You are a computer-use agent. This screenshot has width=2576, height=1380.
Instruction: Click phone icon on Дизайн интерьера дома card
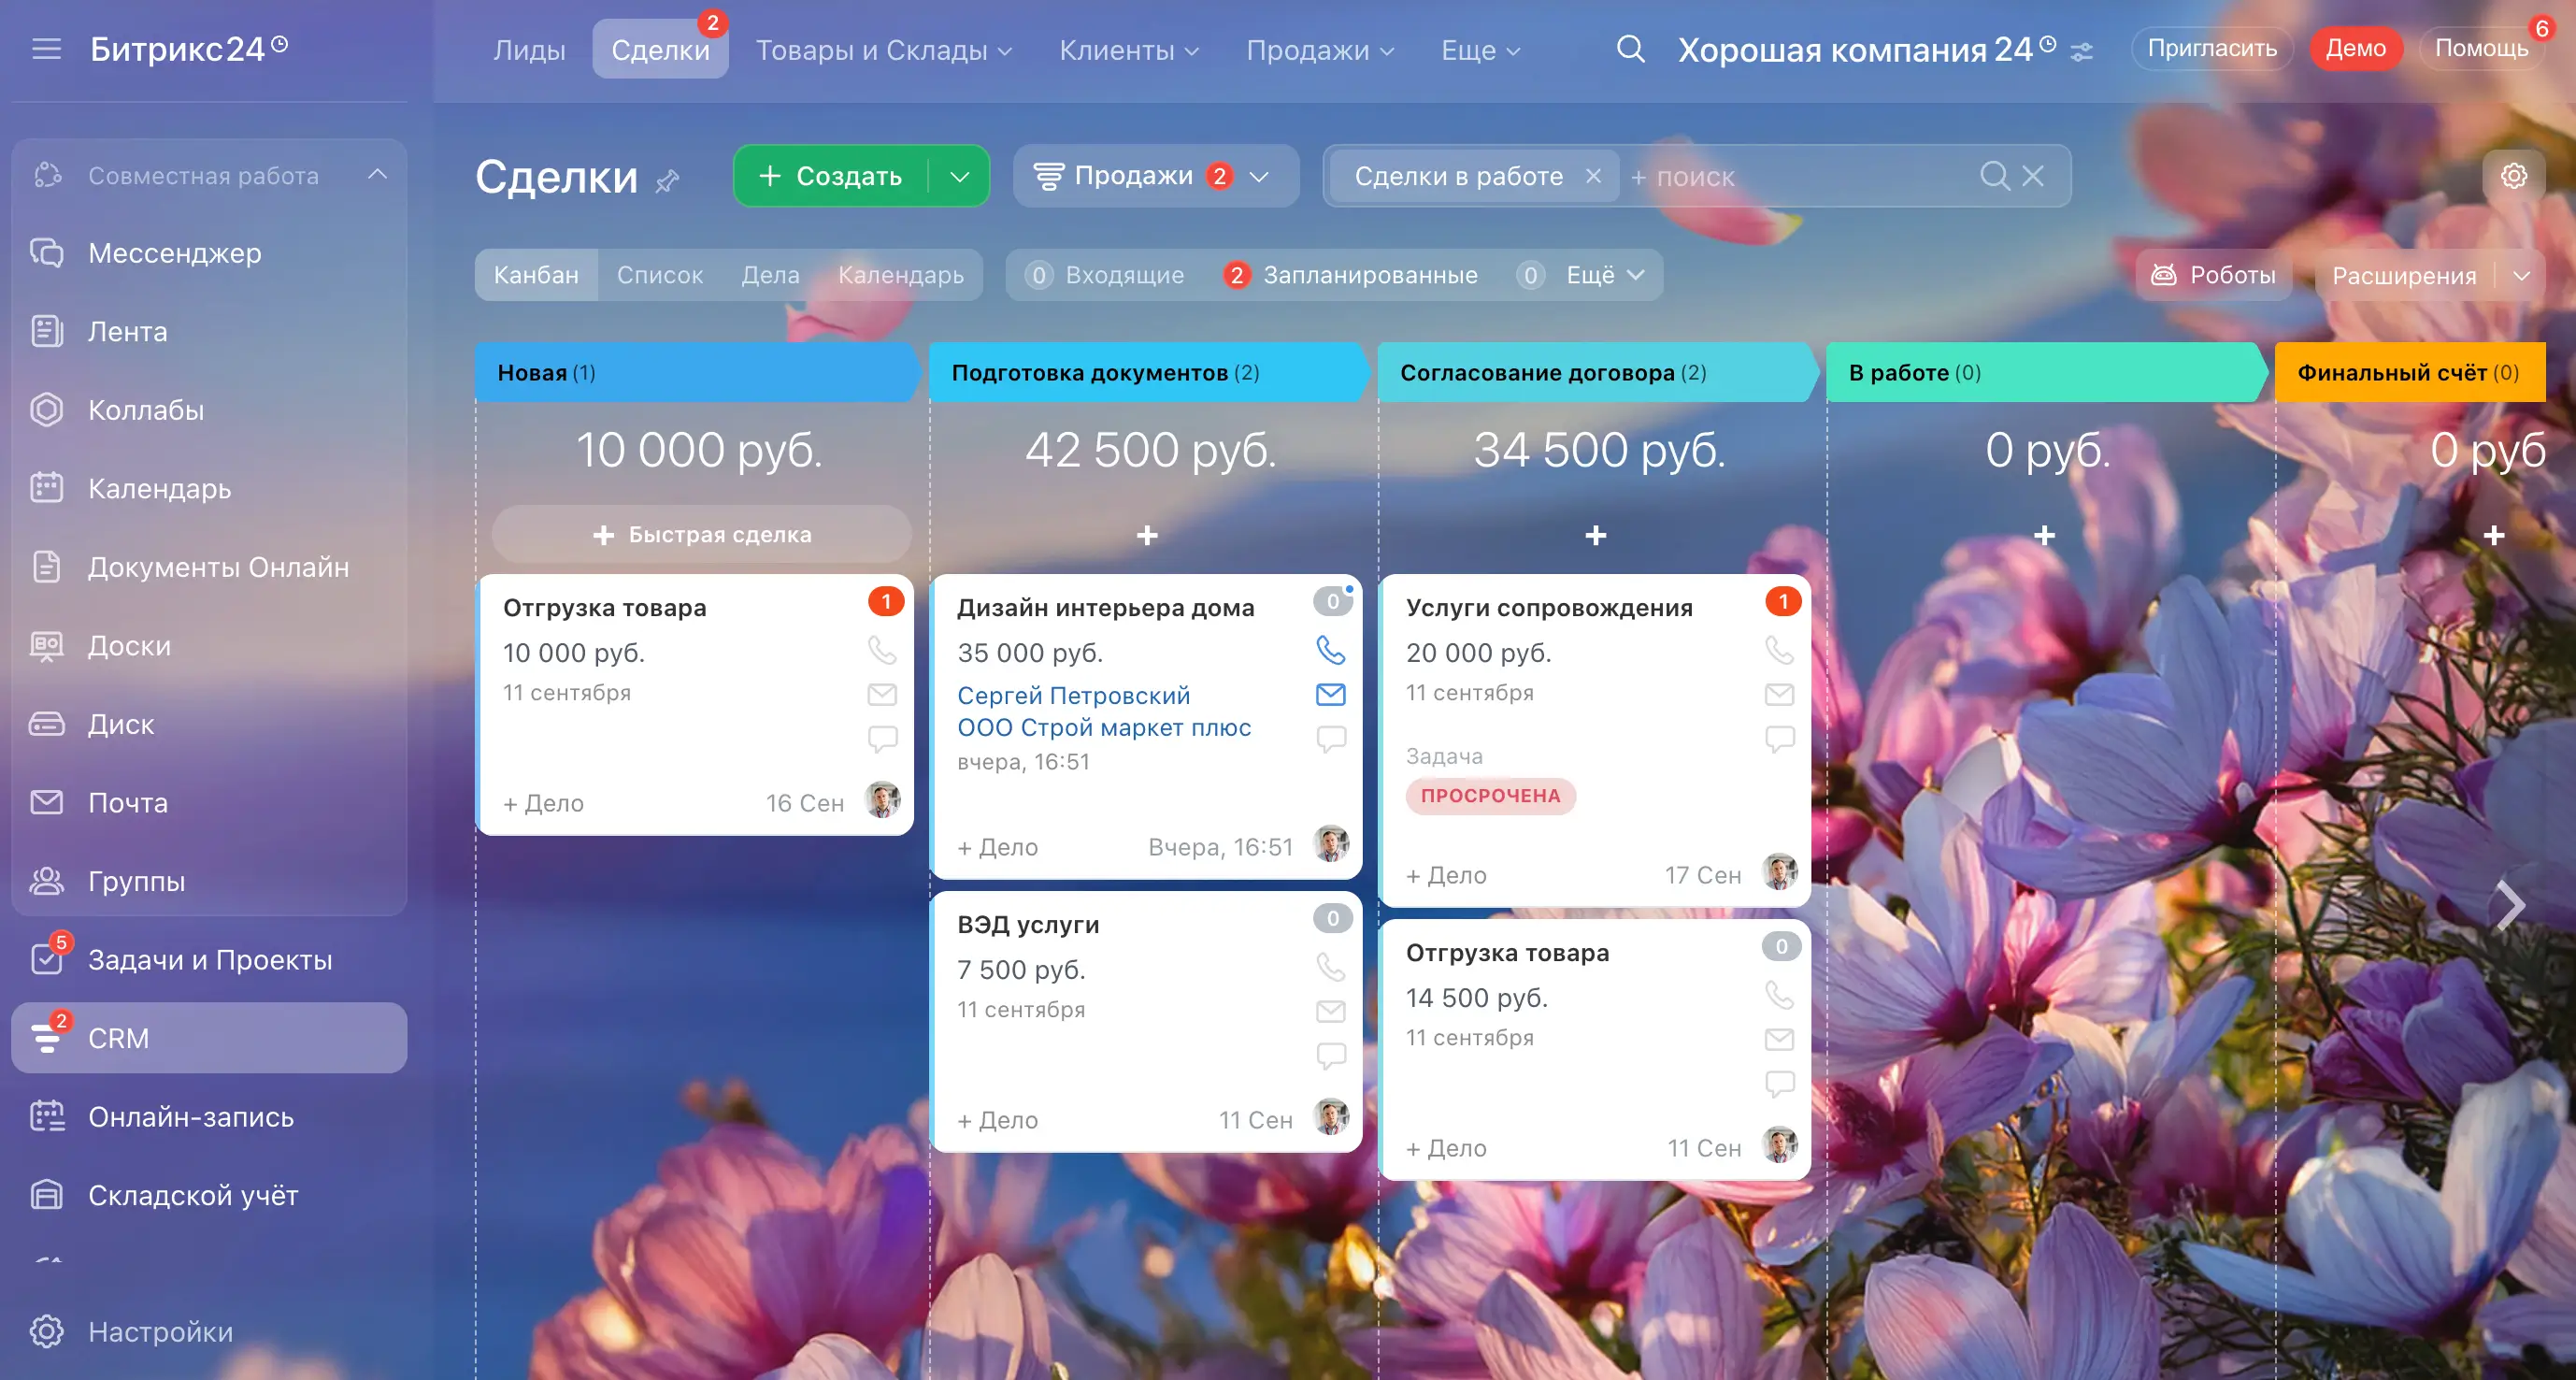click(1330, 651)
